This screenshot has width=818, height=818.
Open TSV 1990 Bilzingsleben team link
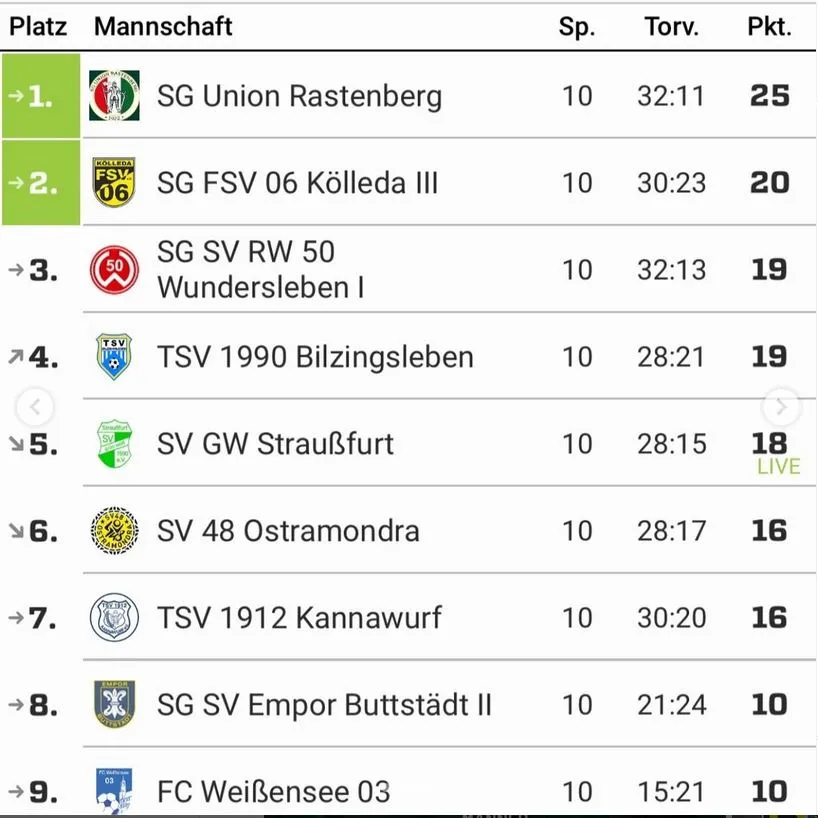[x=315, y=357]
